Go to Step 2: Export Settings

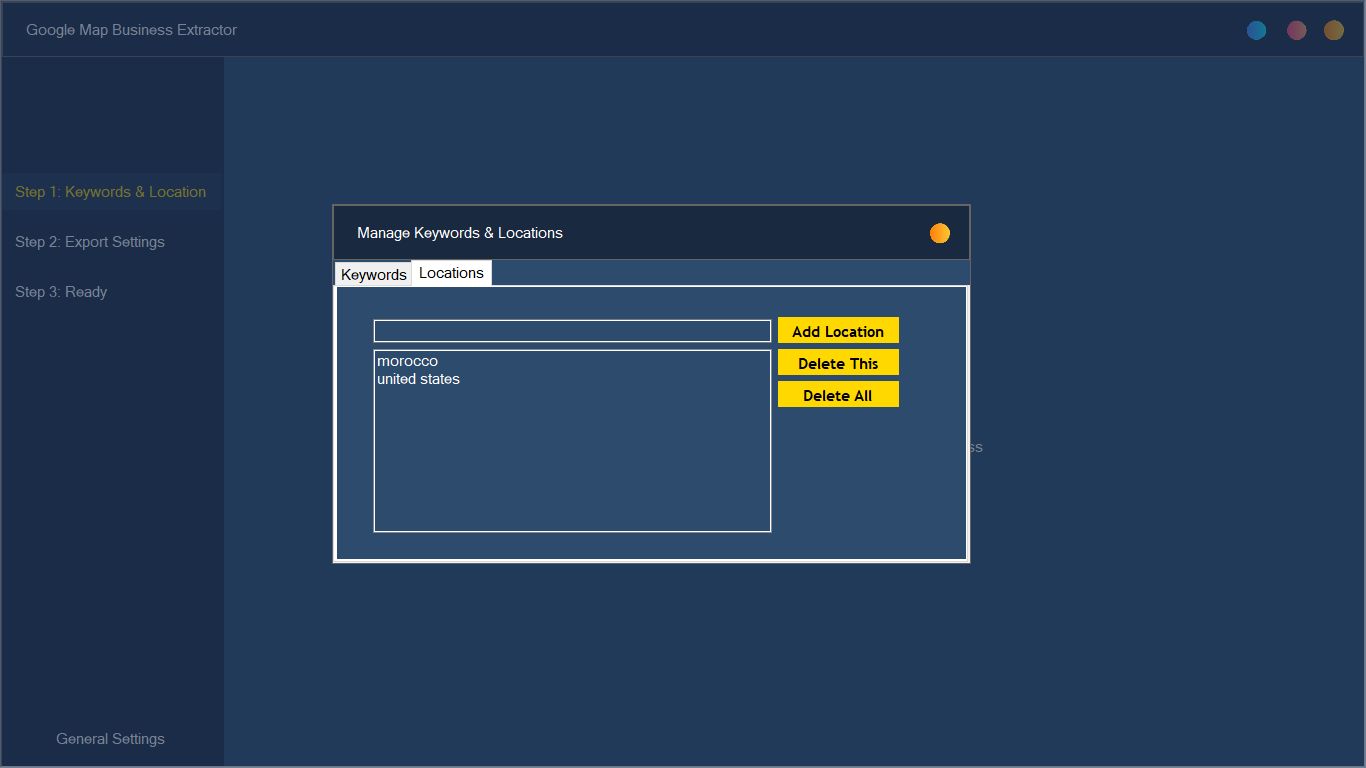[90, 242]
